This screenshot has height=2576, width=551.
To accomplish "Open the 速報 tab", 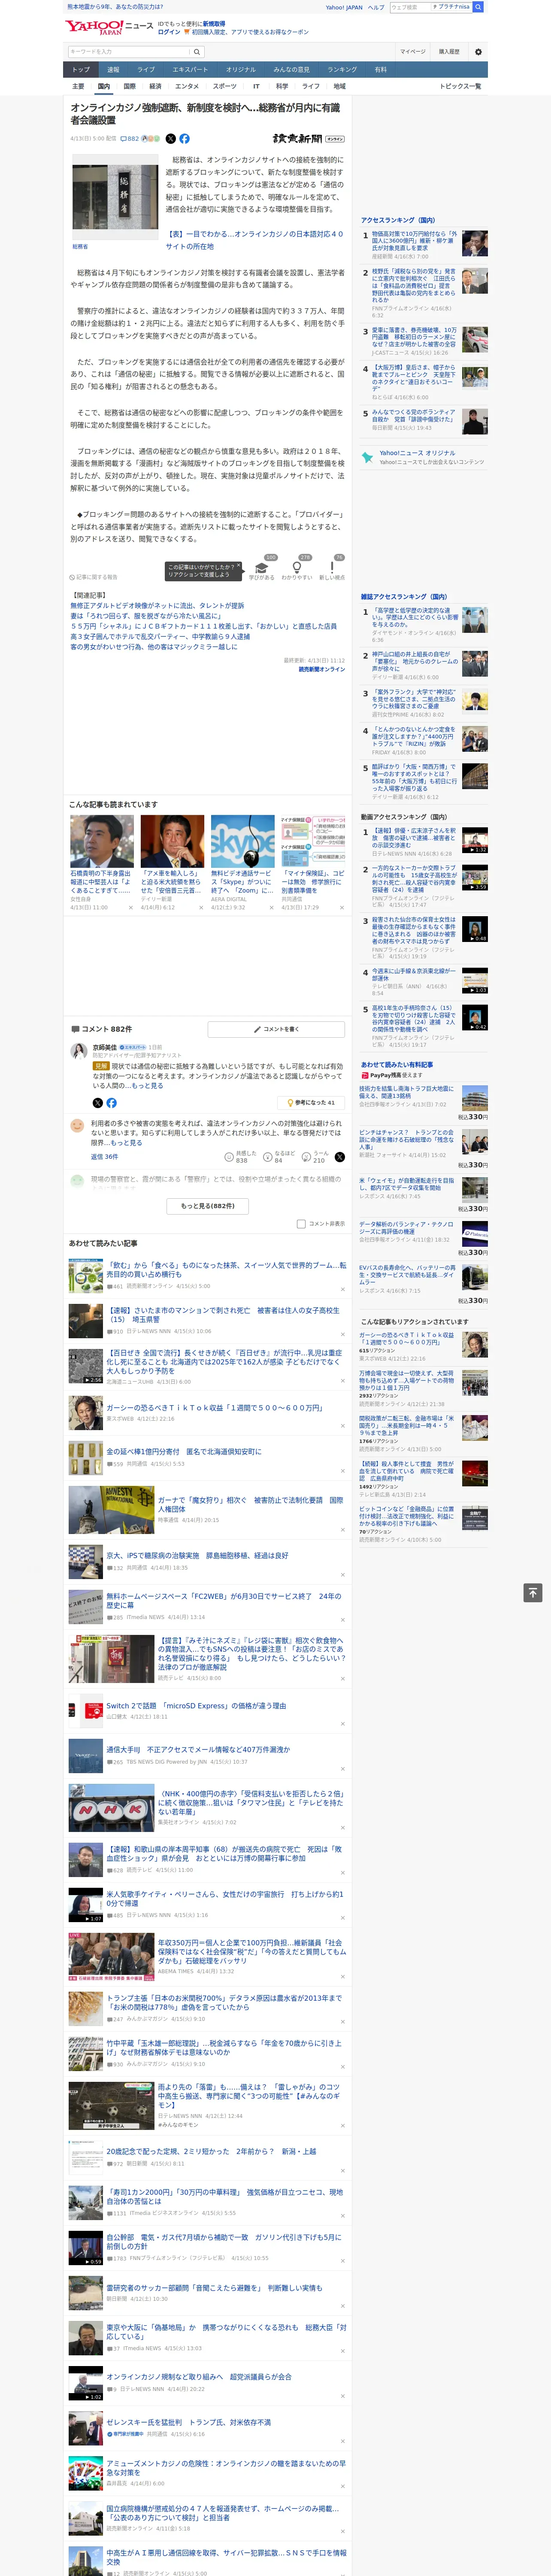I will (x=113, y=70).
